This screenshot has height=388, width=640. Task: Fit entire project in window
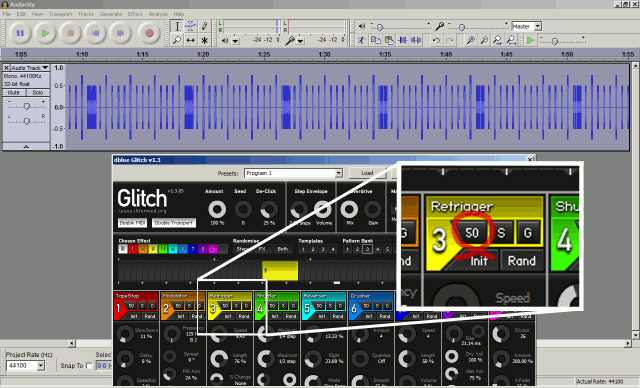point(511,40)
